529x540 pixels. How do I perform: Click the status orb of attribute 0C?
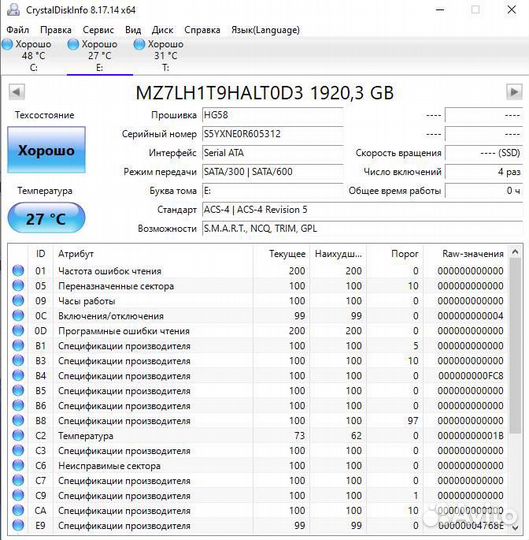point(18,316)
